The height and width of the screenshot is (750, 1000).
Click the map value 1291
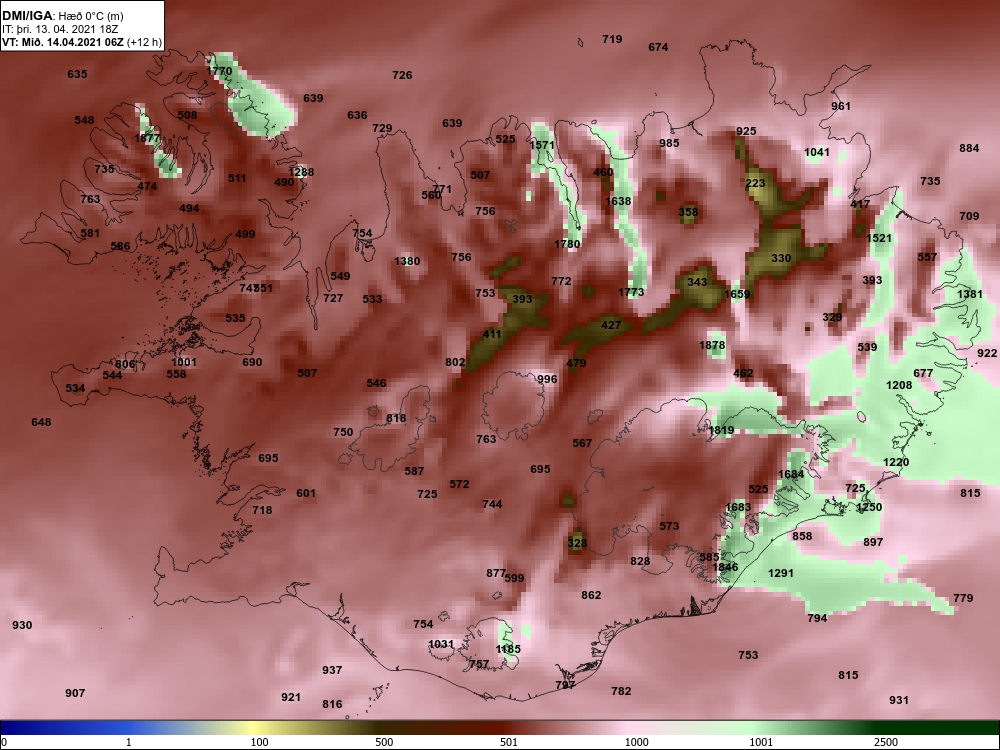click(x=781, y=573)
